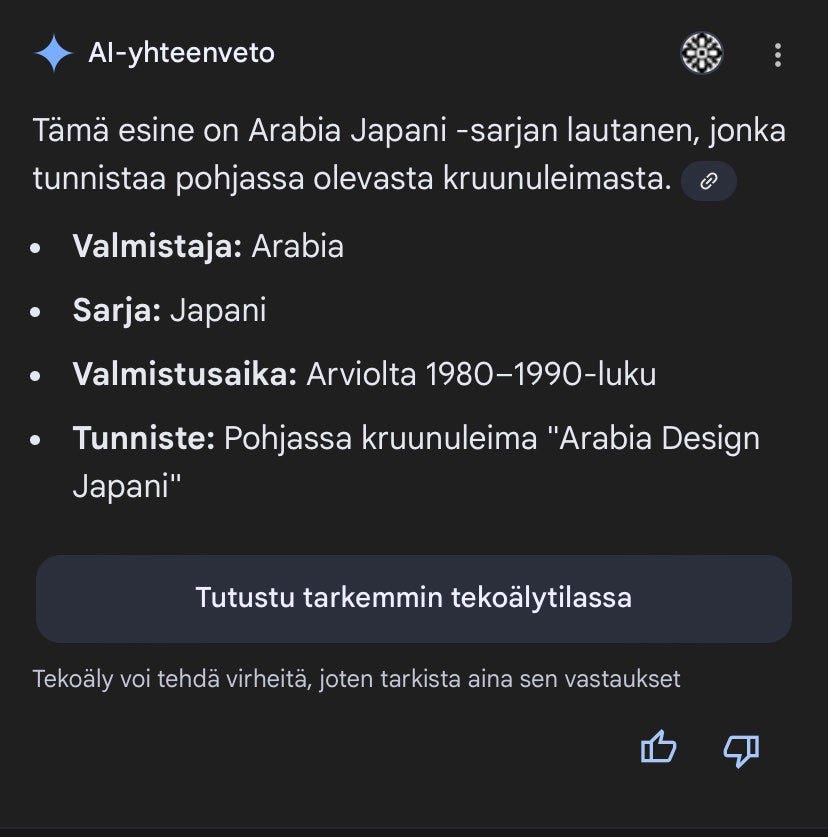828x837 pixels.
Task: Click the 'Tunniste:' bold label
Action: point(143,438)
